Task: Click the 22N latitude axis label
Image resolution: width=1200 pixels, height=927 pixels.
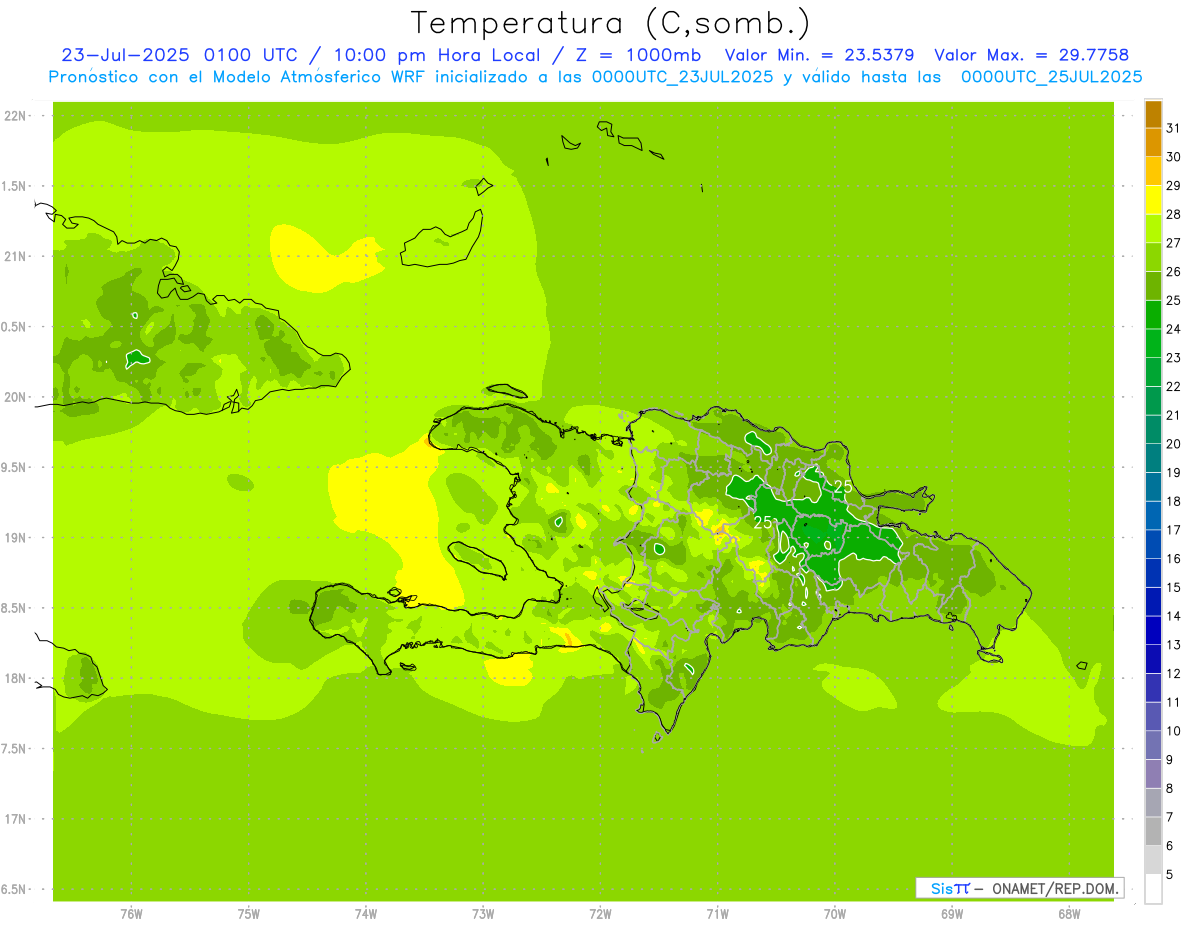Action: click(16, 116)
